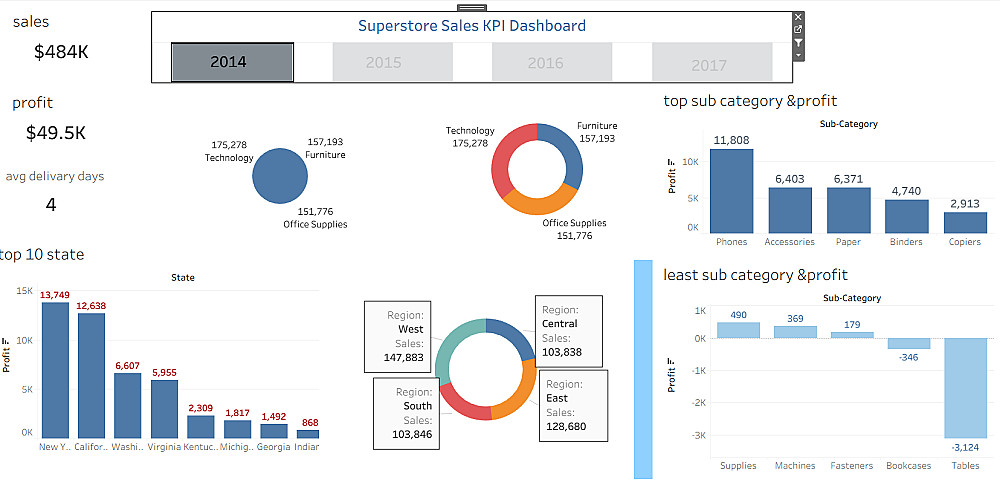
Task: Click the Machines bar
Action: (x=795, y=332)
